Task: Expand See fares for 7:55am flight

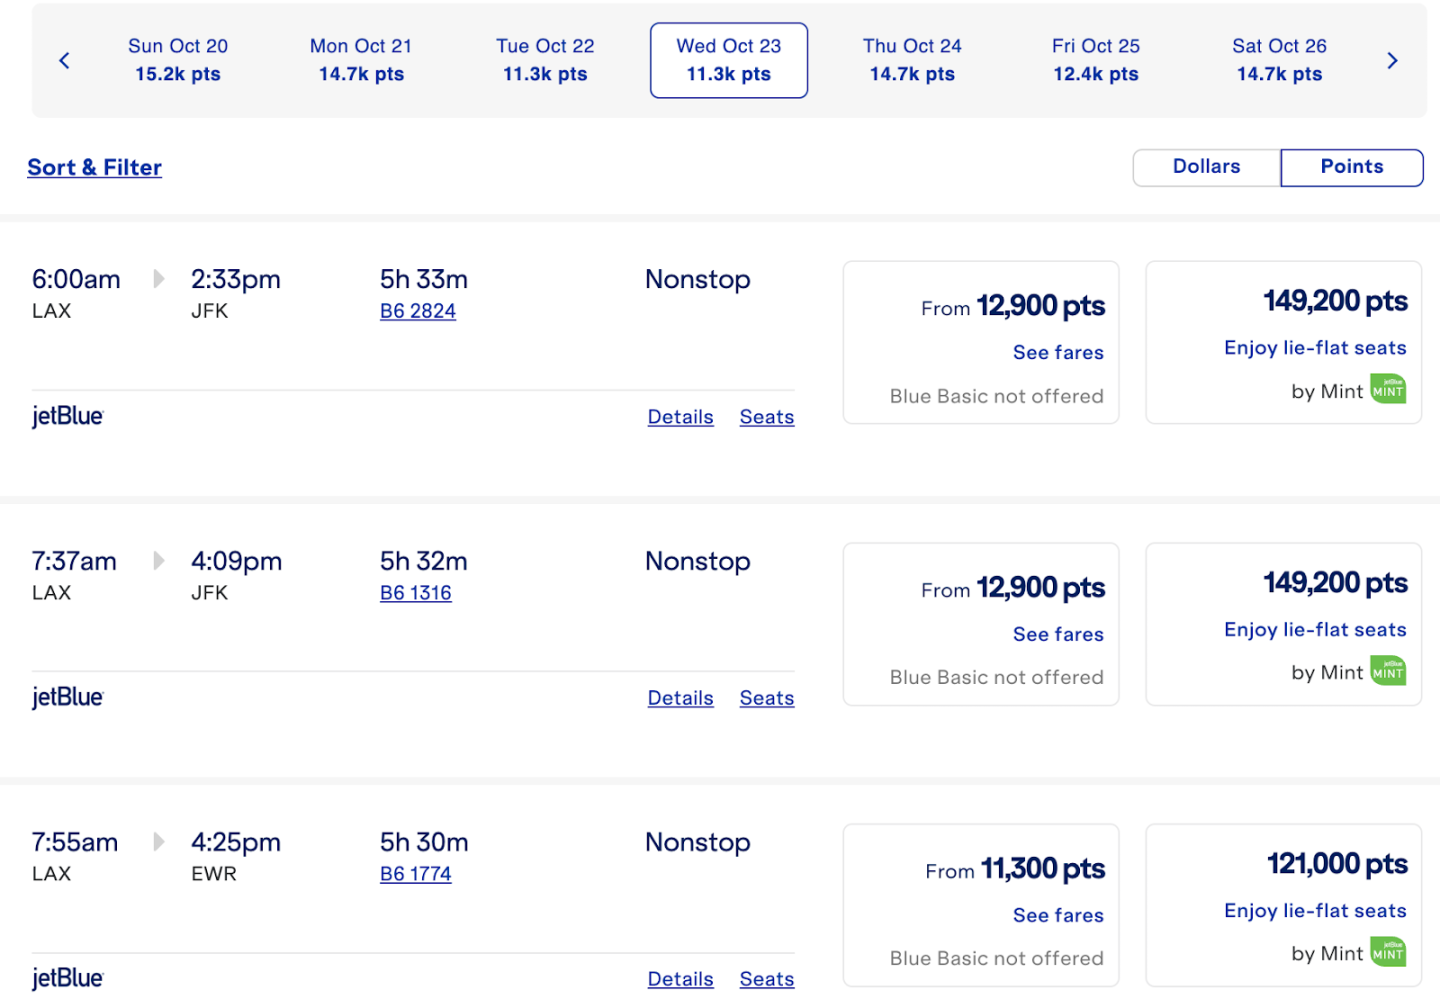Action: coord(1058,916)
